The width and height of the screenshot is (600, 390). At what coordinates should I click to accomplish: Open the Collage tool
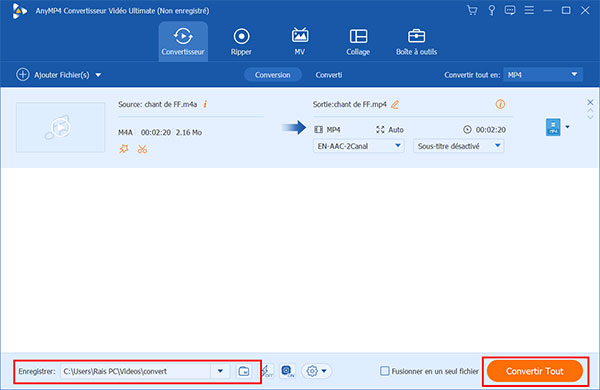[x=358, y=42]
